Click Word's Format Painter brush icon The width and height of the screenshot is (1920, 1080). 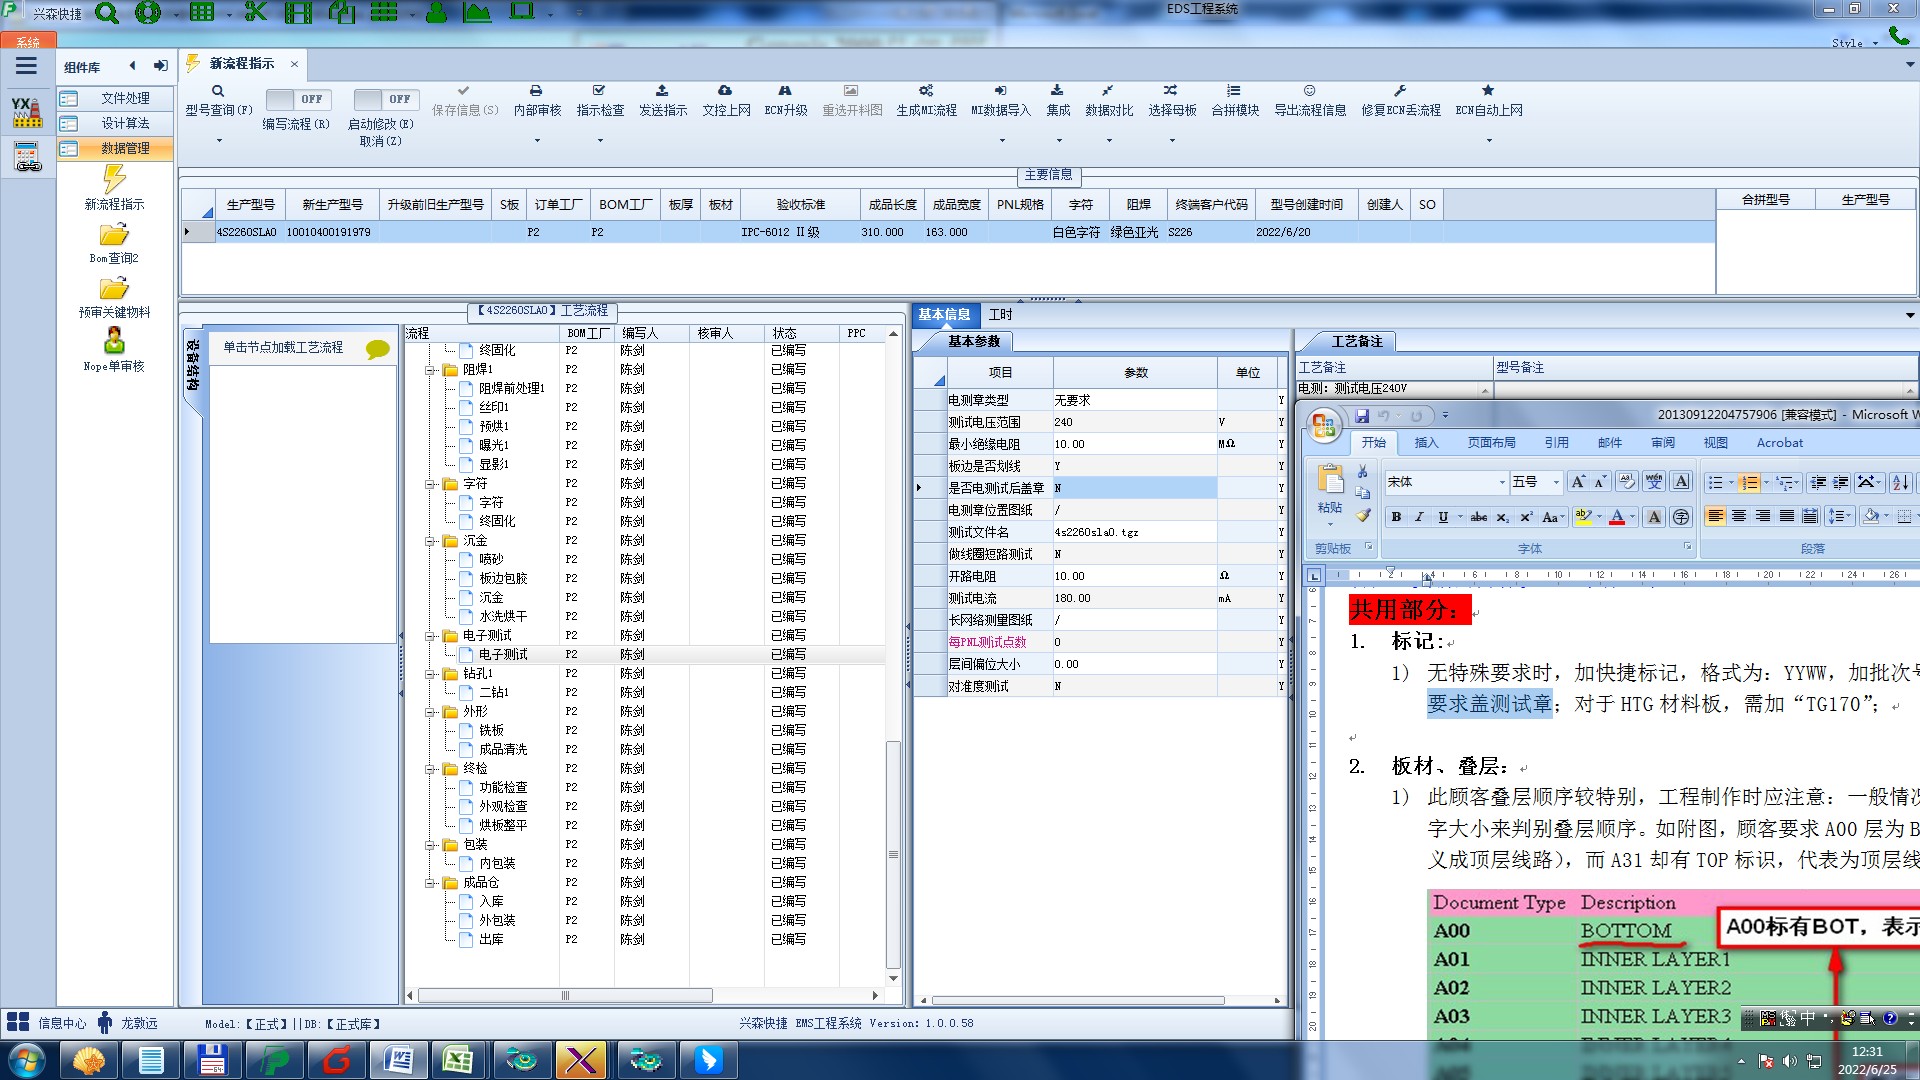click(x=1363, y=515)
